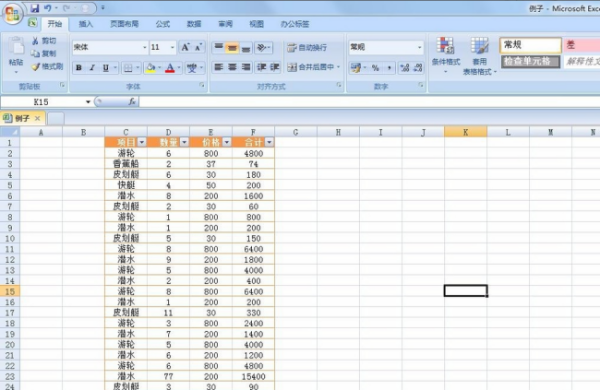Open the 页面布局 ribbon tab
Screen dimensions: 600x390
point(124,24)
